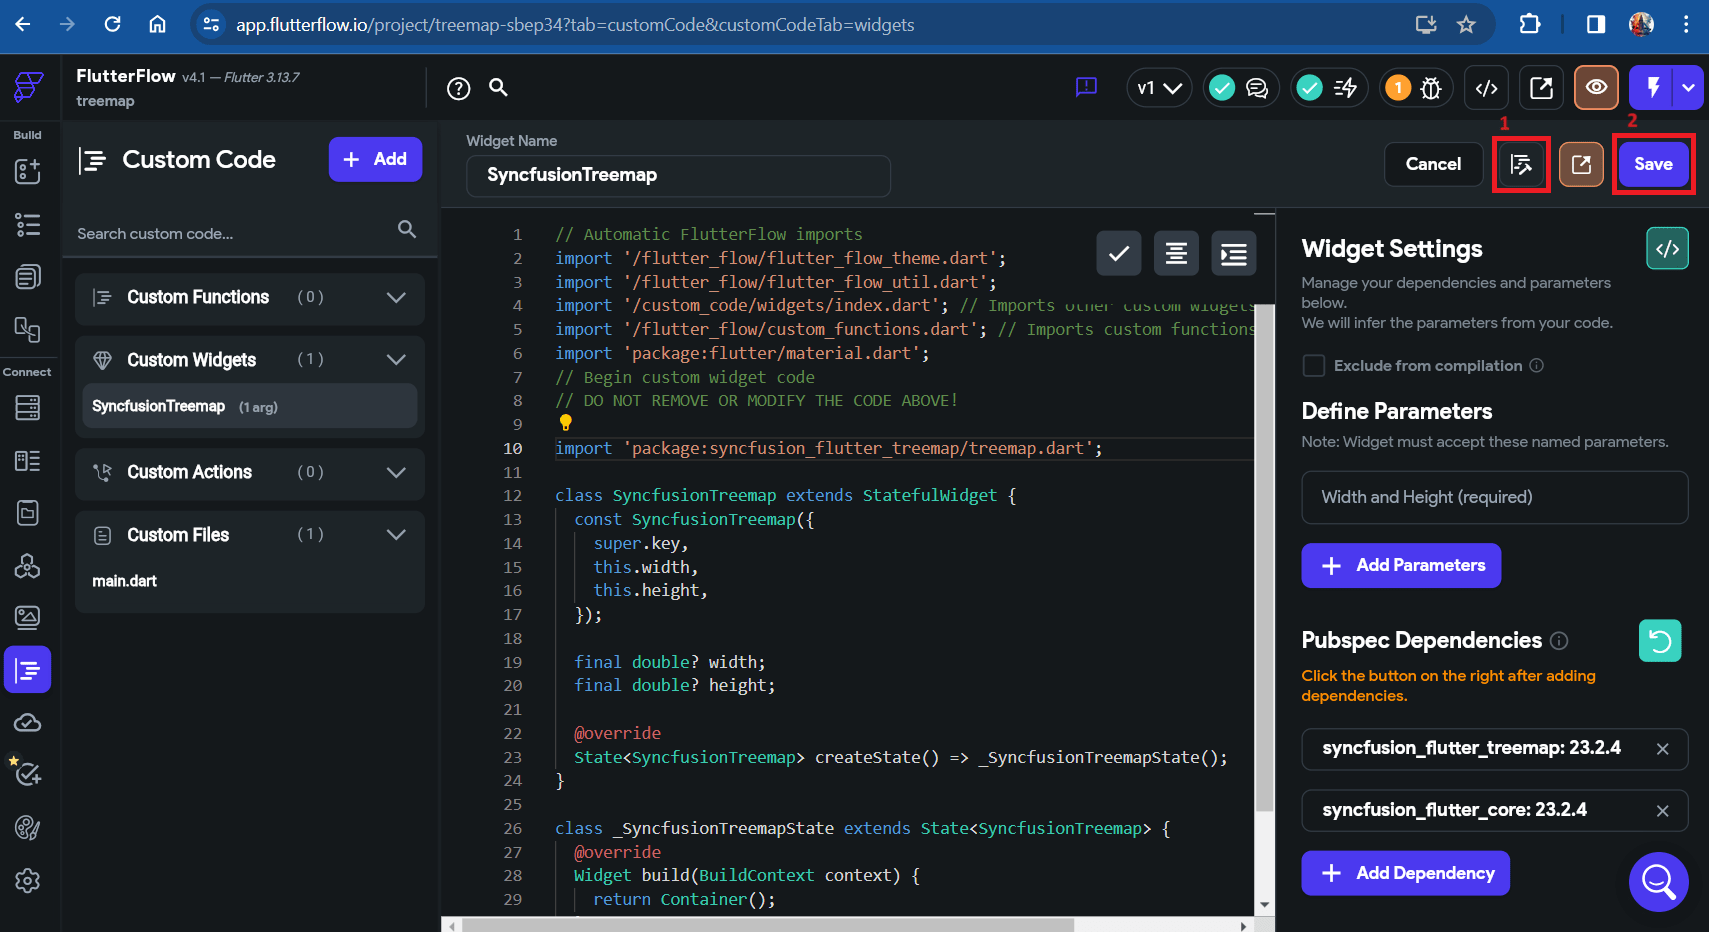The width and height of the screenshot is (1709, 932).
Task: Open the browser extensions icon
Action: [1530, 24]
